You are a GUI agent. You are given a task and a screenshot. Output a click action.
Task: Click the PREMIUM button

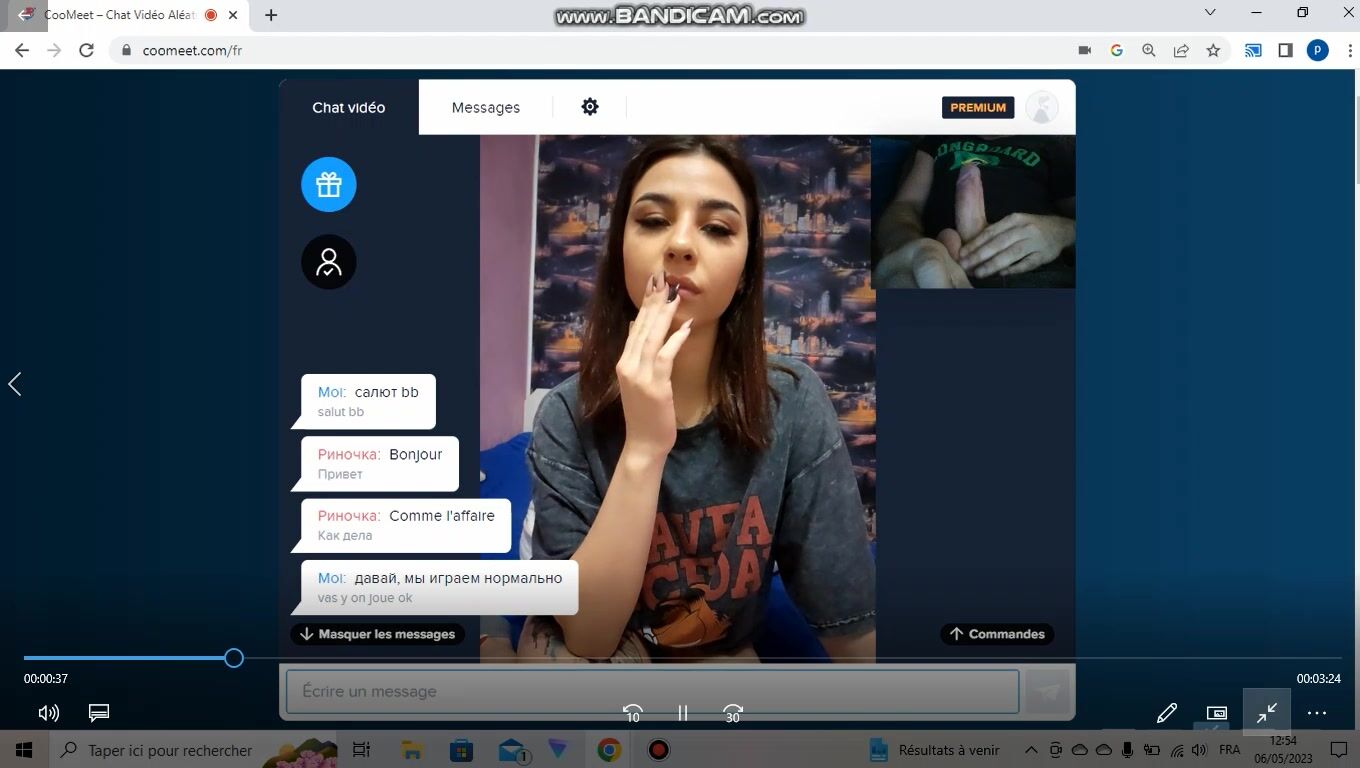coord(977,107)
